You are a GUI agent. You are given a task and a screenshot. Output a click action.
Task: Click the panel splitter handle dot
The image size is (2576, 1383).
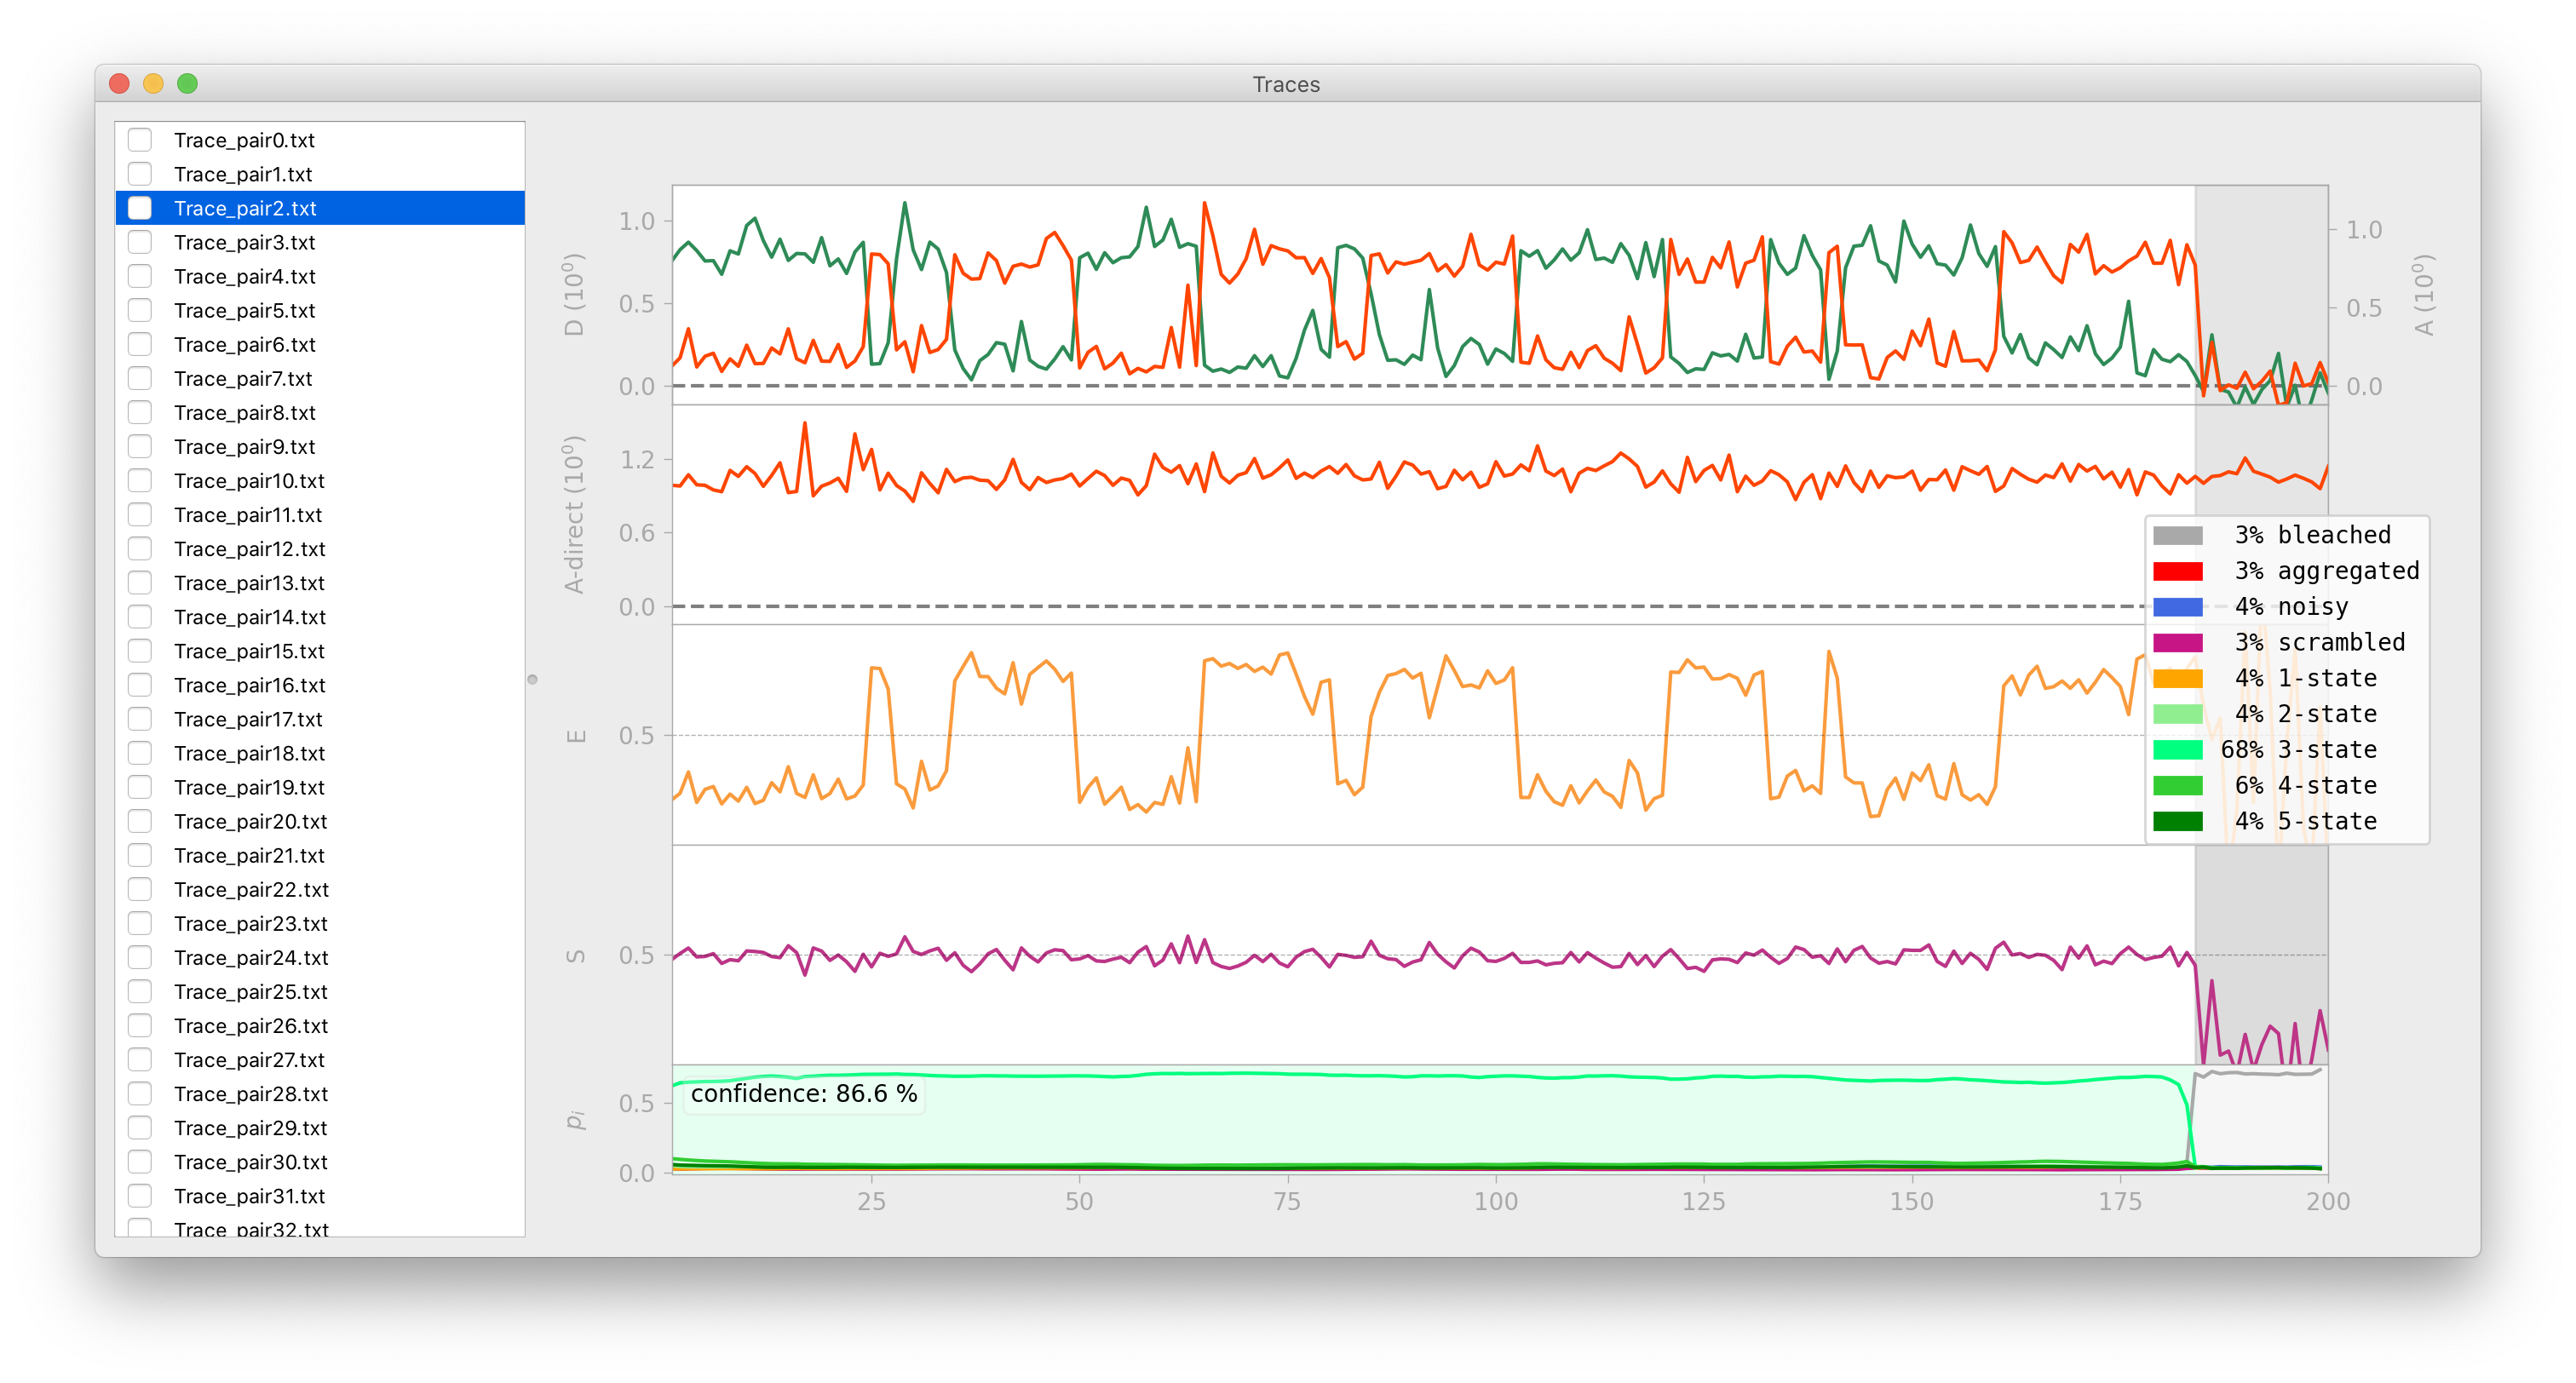(532, 680)
